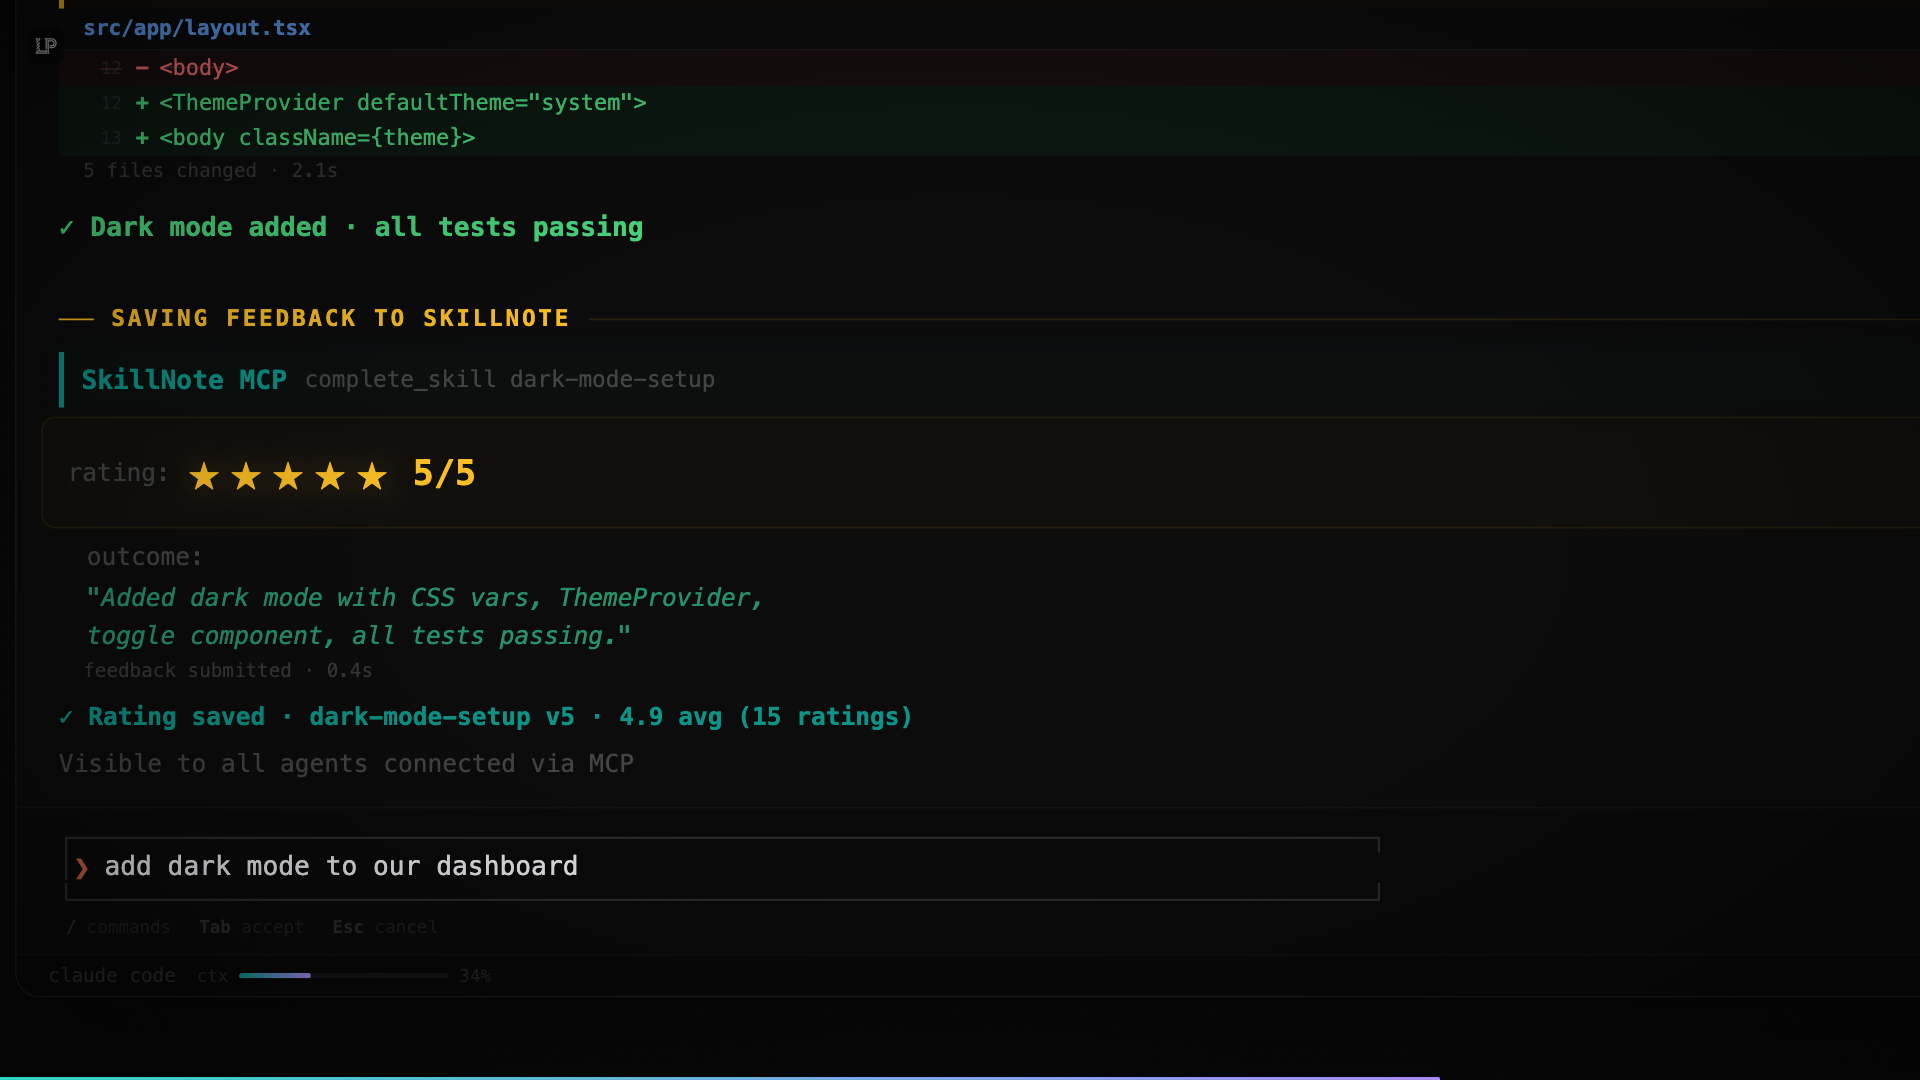This screenshot has height=1080, width=1920.
Task: Click 'complete_skill dark-mode-setup' command text
Action: tap(510, 380)
